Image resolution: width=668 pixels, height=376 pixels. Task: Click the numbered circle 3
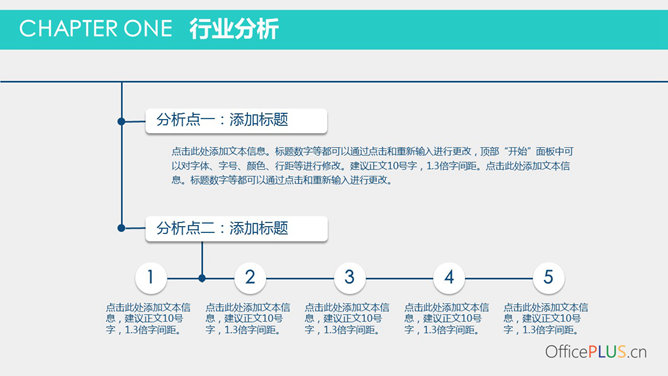coord(350,278)
